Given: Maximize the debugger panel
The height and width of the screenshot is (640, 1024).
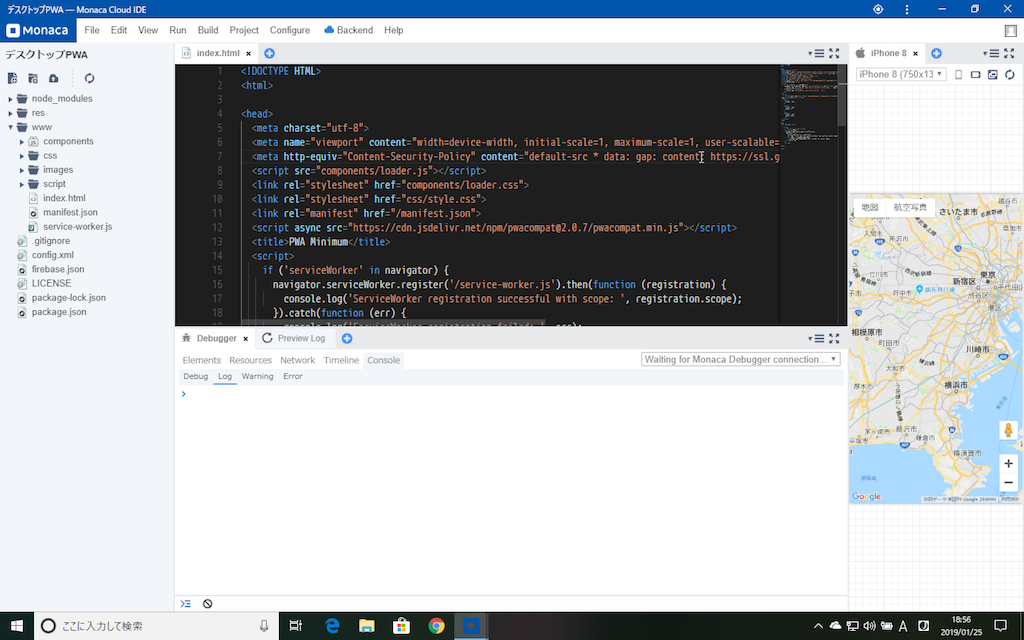Looking at the screenshot, I should 834,338.
